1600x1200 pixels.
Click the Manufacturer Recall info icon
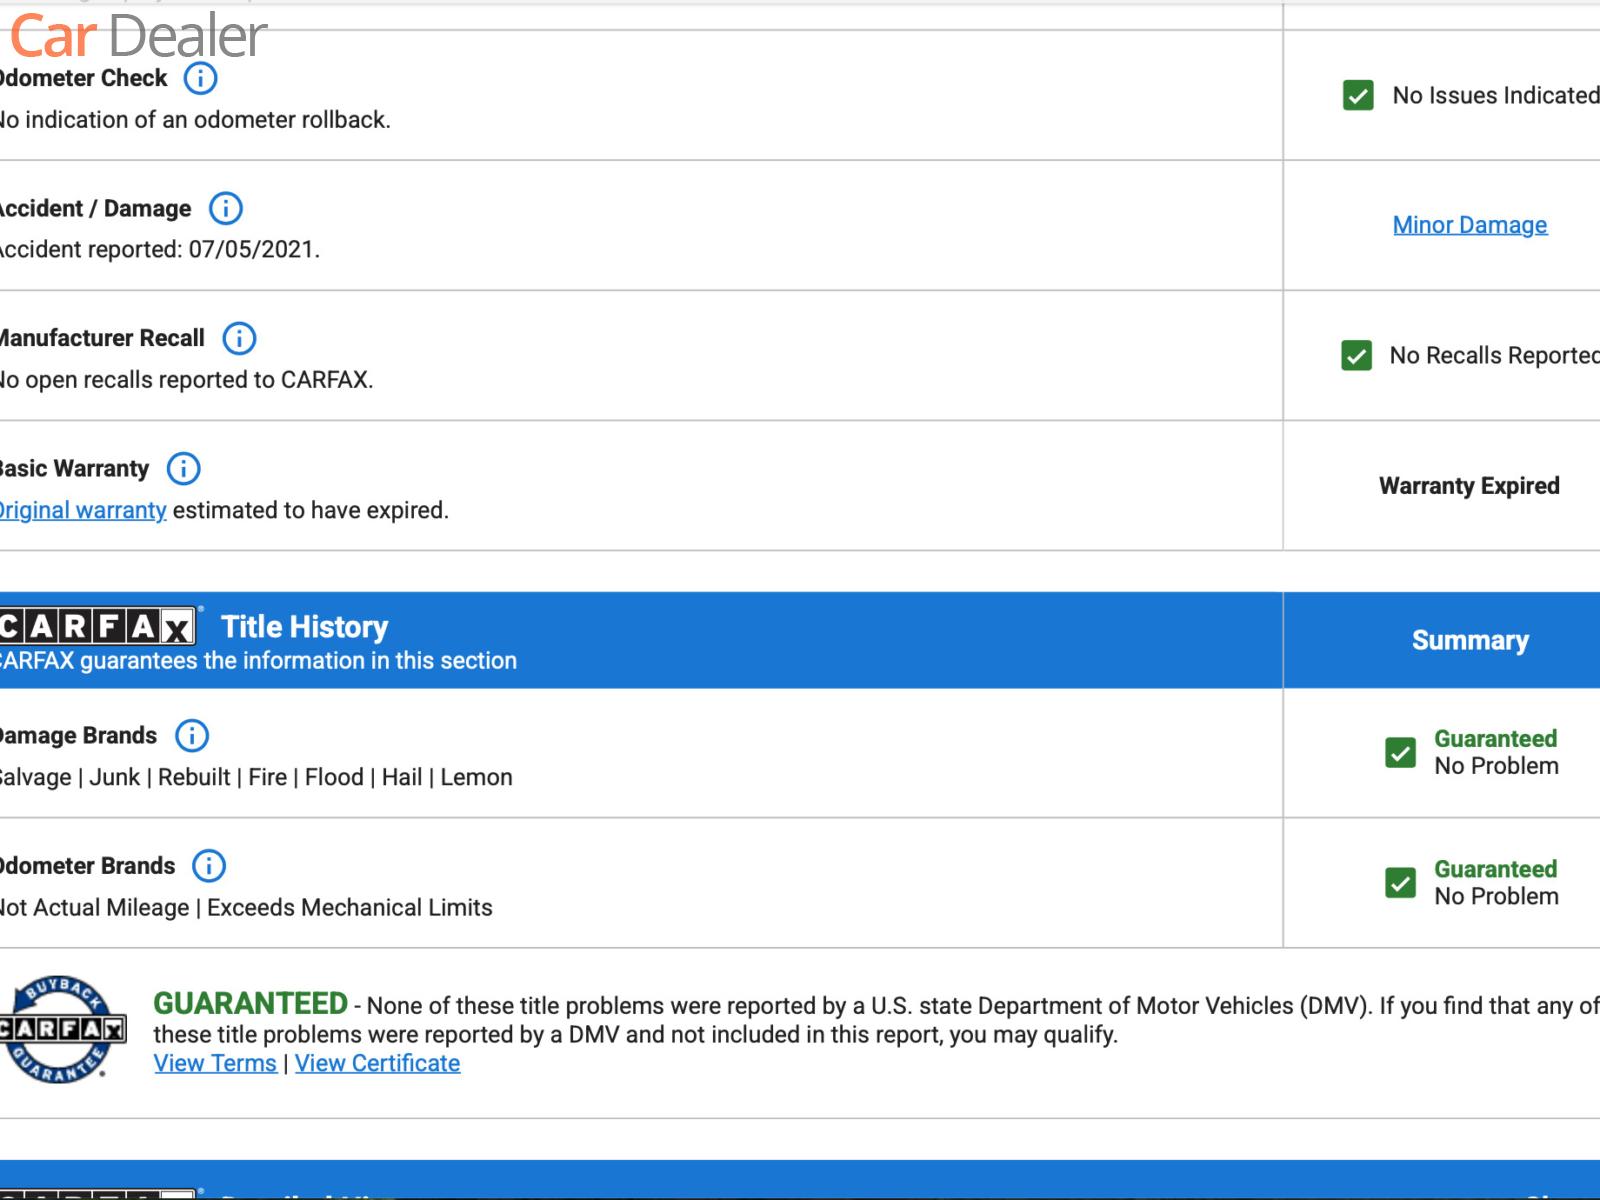point(238,338)
